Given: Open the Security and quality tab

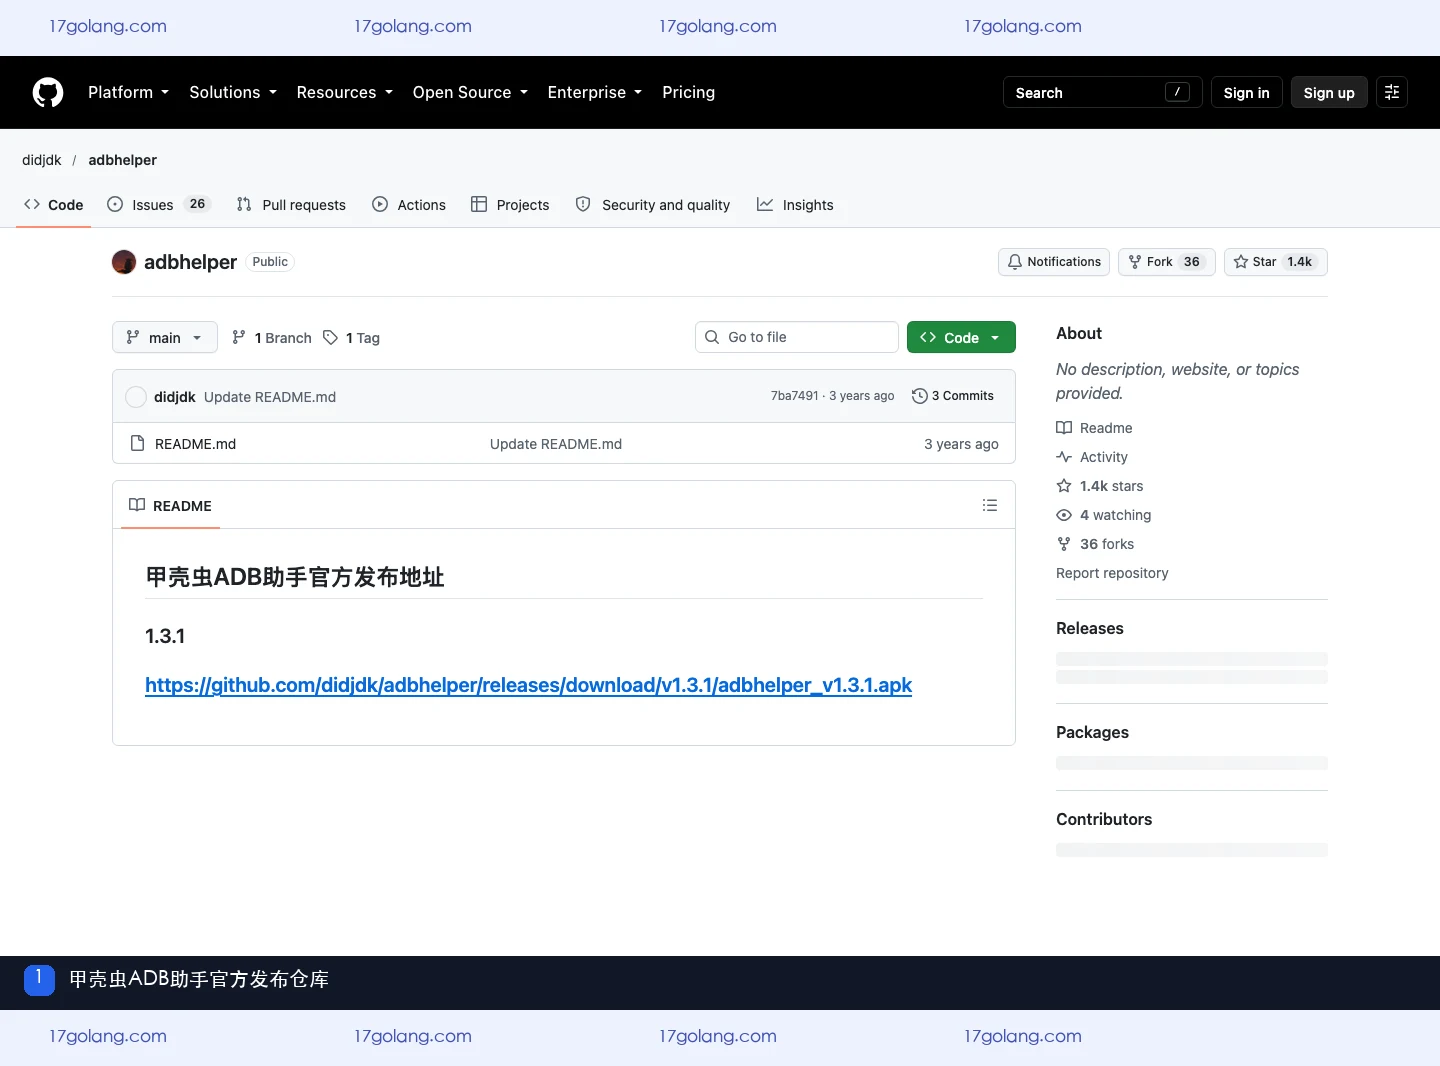Looking at the screenshot, I should 653,205.
